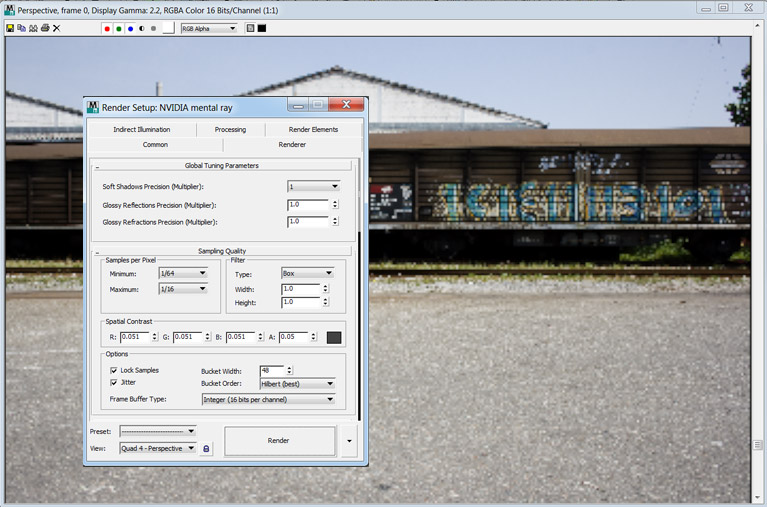Viewport: 767px width, 507px height.
Task: Maximize the Perspective frame buffer window
Action: pos(723,7)
